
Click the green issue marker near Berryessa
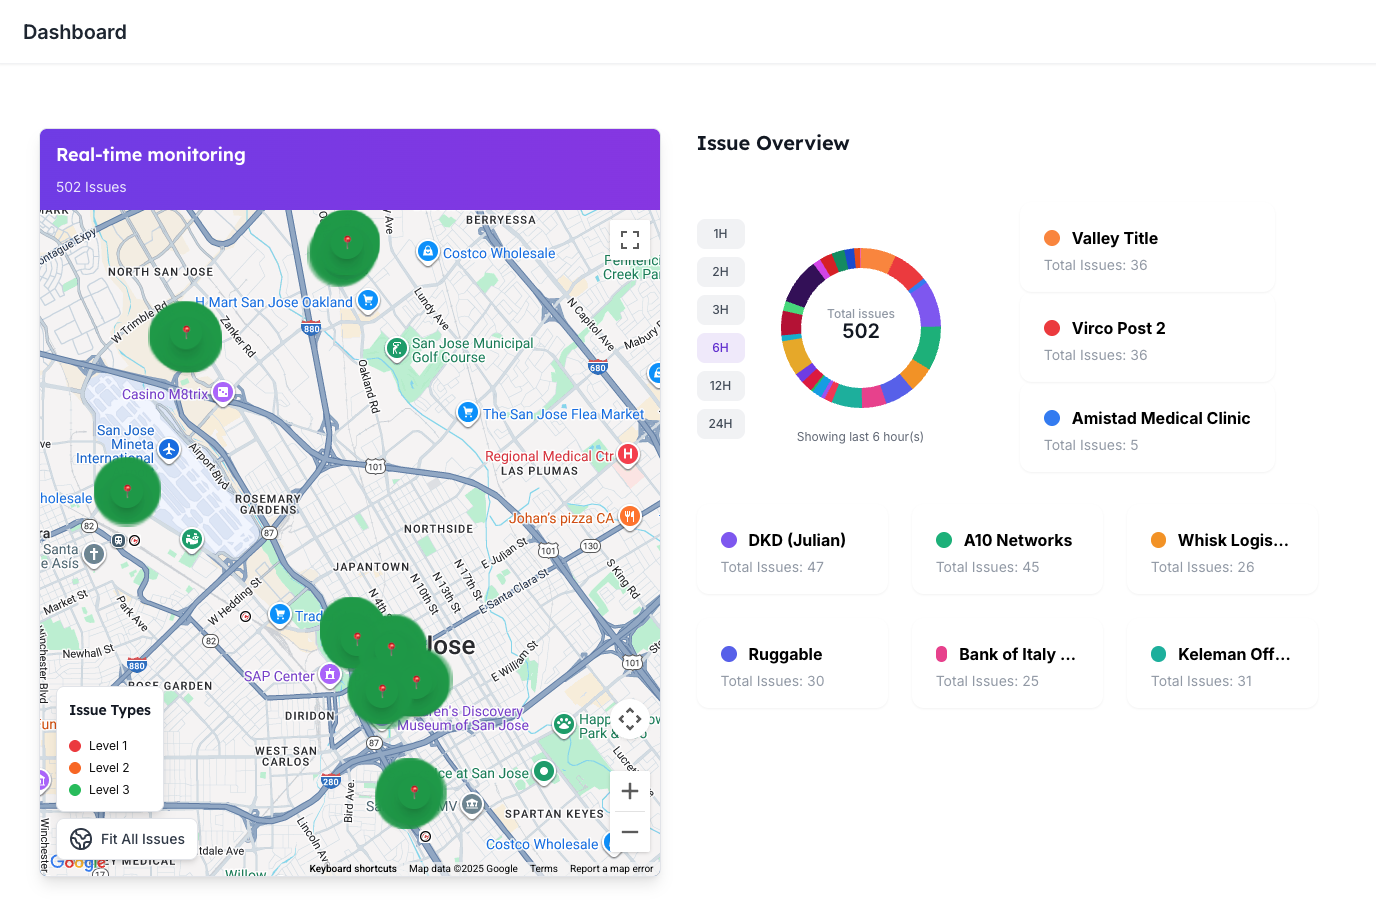click(x=346, y=245)
